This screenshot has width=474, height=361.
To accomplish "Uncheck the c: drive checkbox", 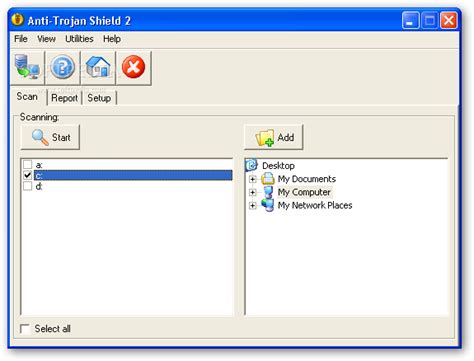I will (x=28, y=175).
